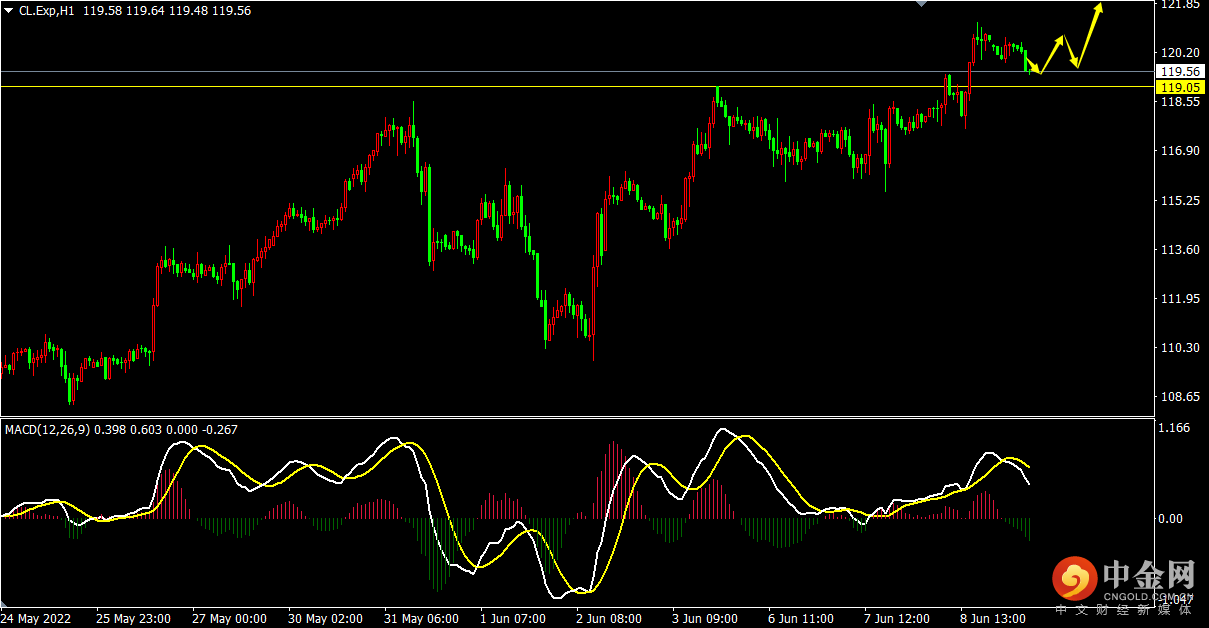Image resolution: width=1209 pixels, height=628 pixels.
Task: Open the CNGOLD.COM watermark link
Action: tap(1149, 595)
